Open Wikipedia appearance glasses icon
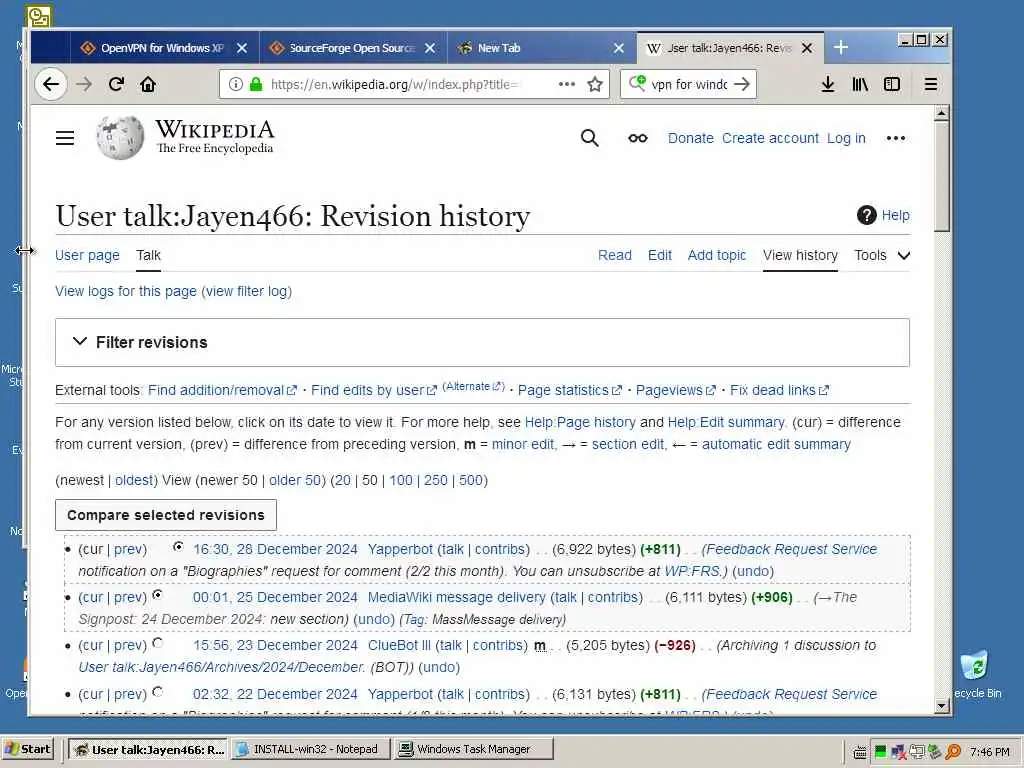The image size is (1024, 768). point(638,138)
